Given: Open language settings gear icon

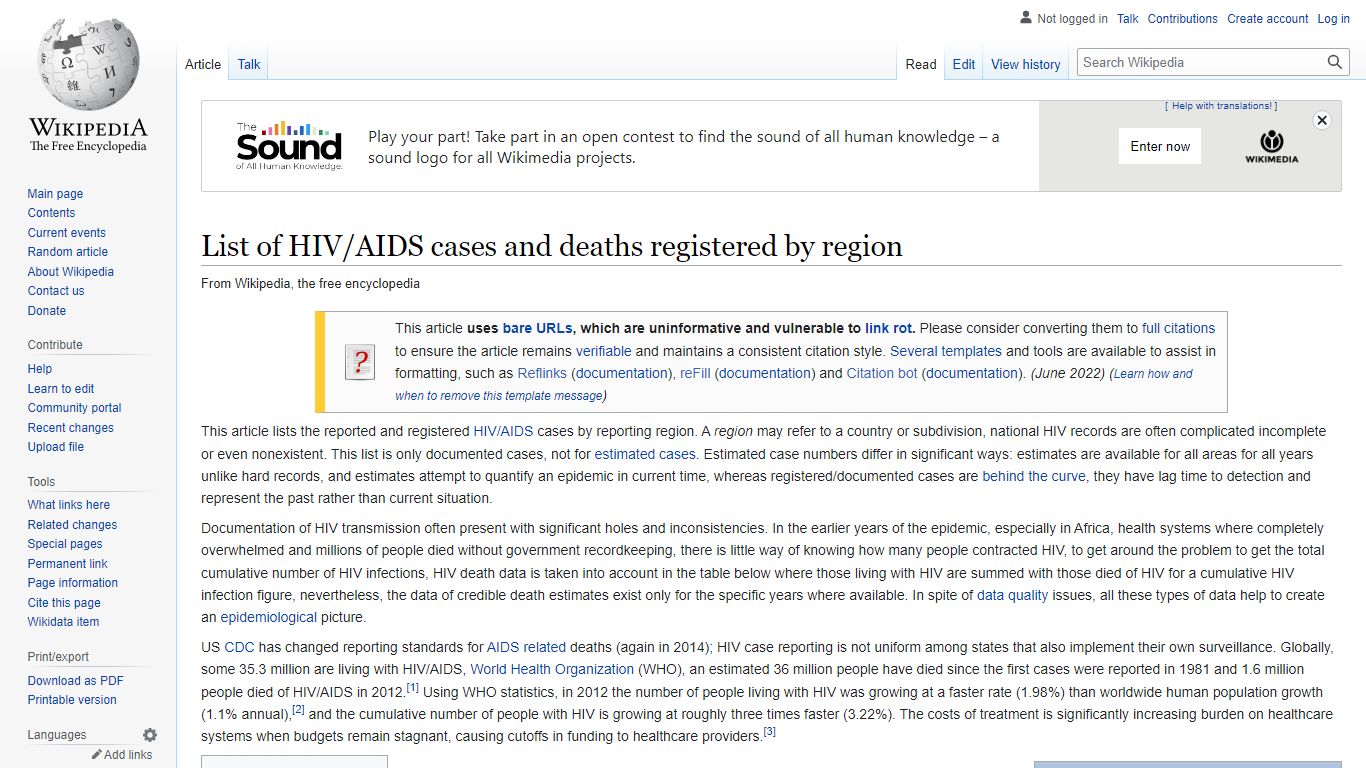Looking at the screenshot, I should tap(150, 735).
